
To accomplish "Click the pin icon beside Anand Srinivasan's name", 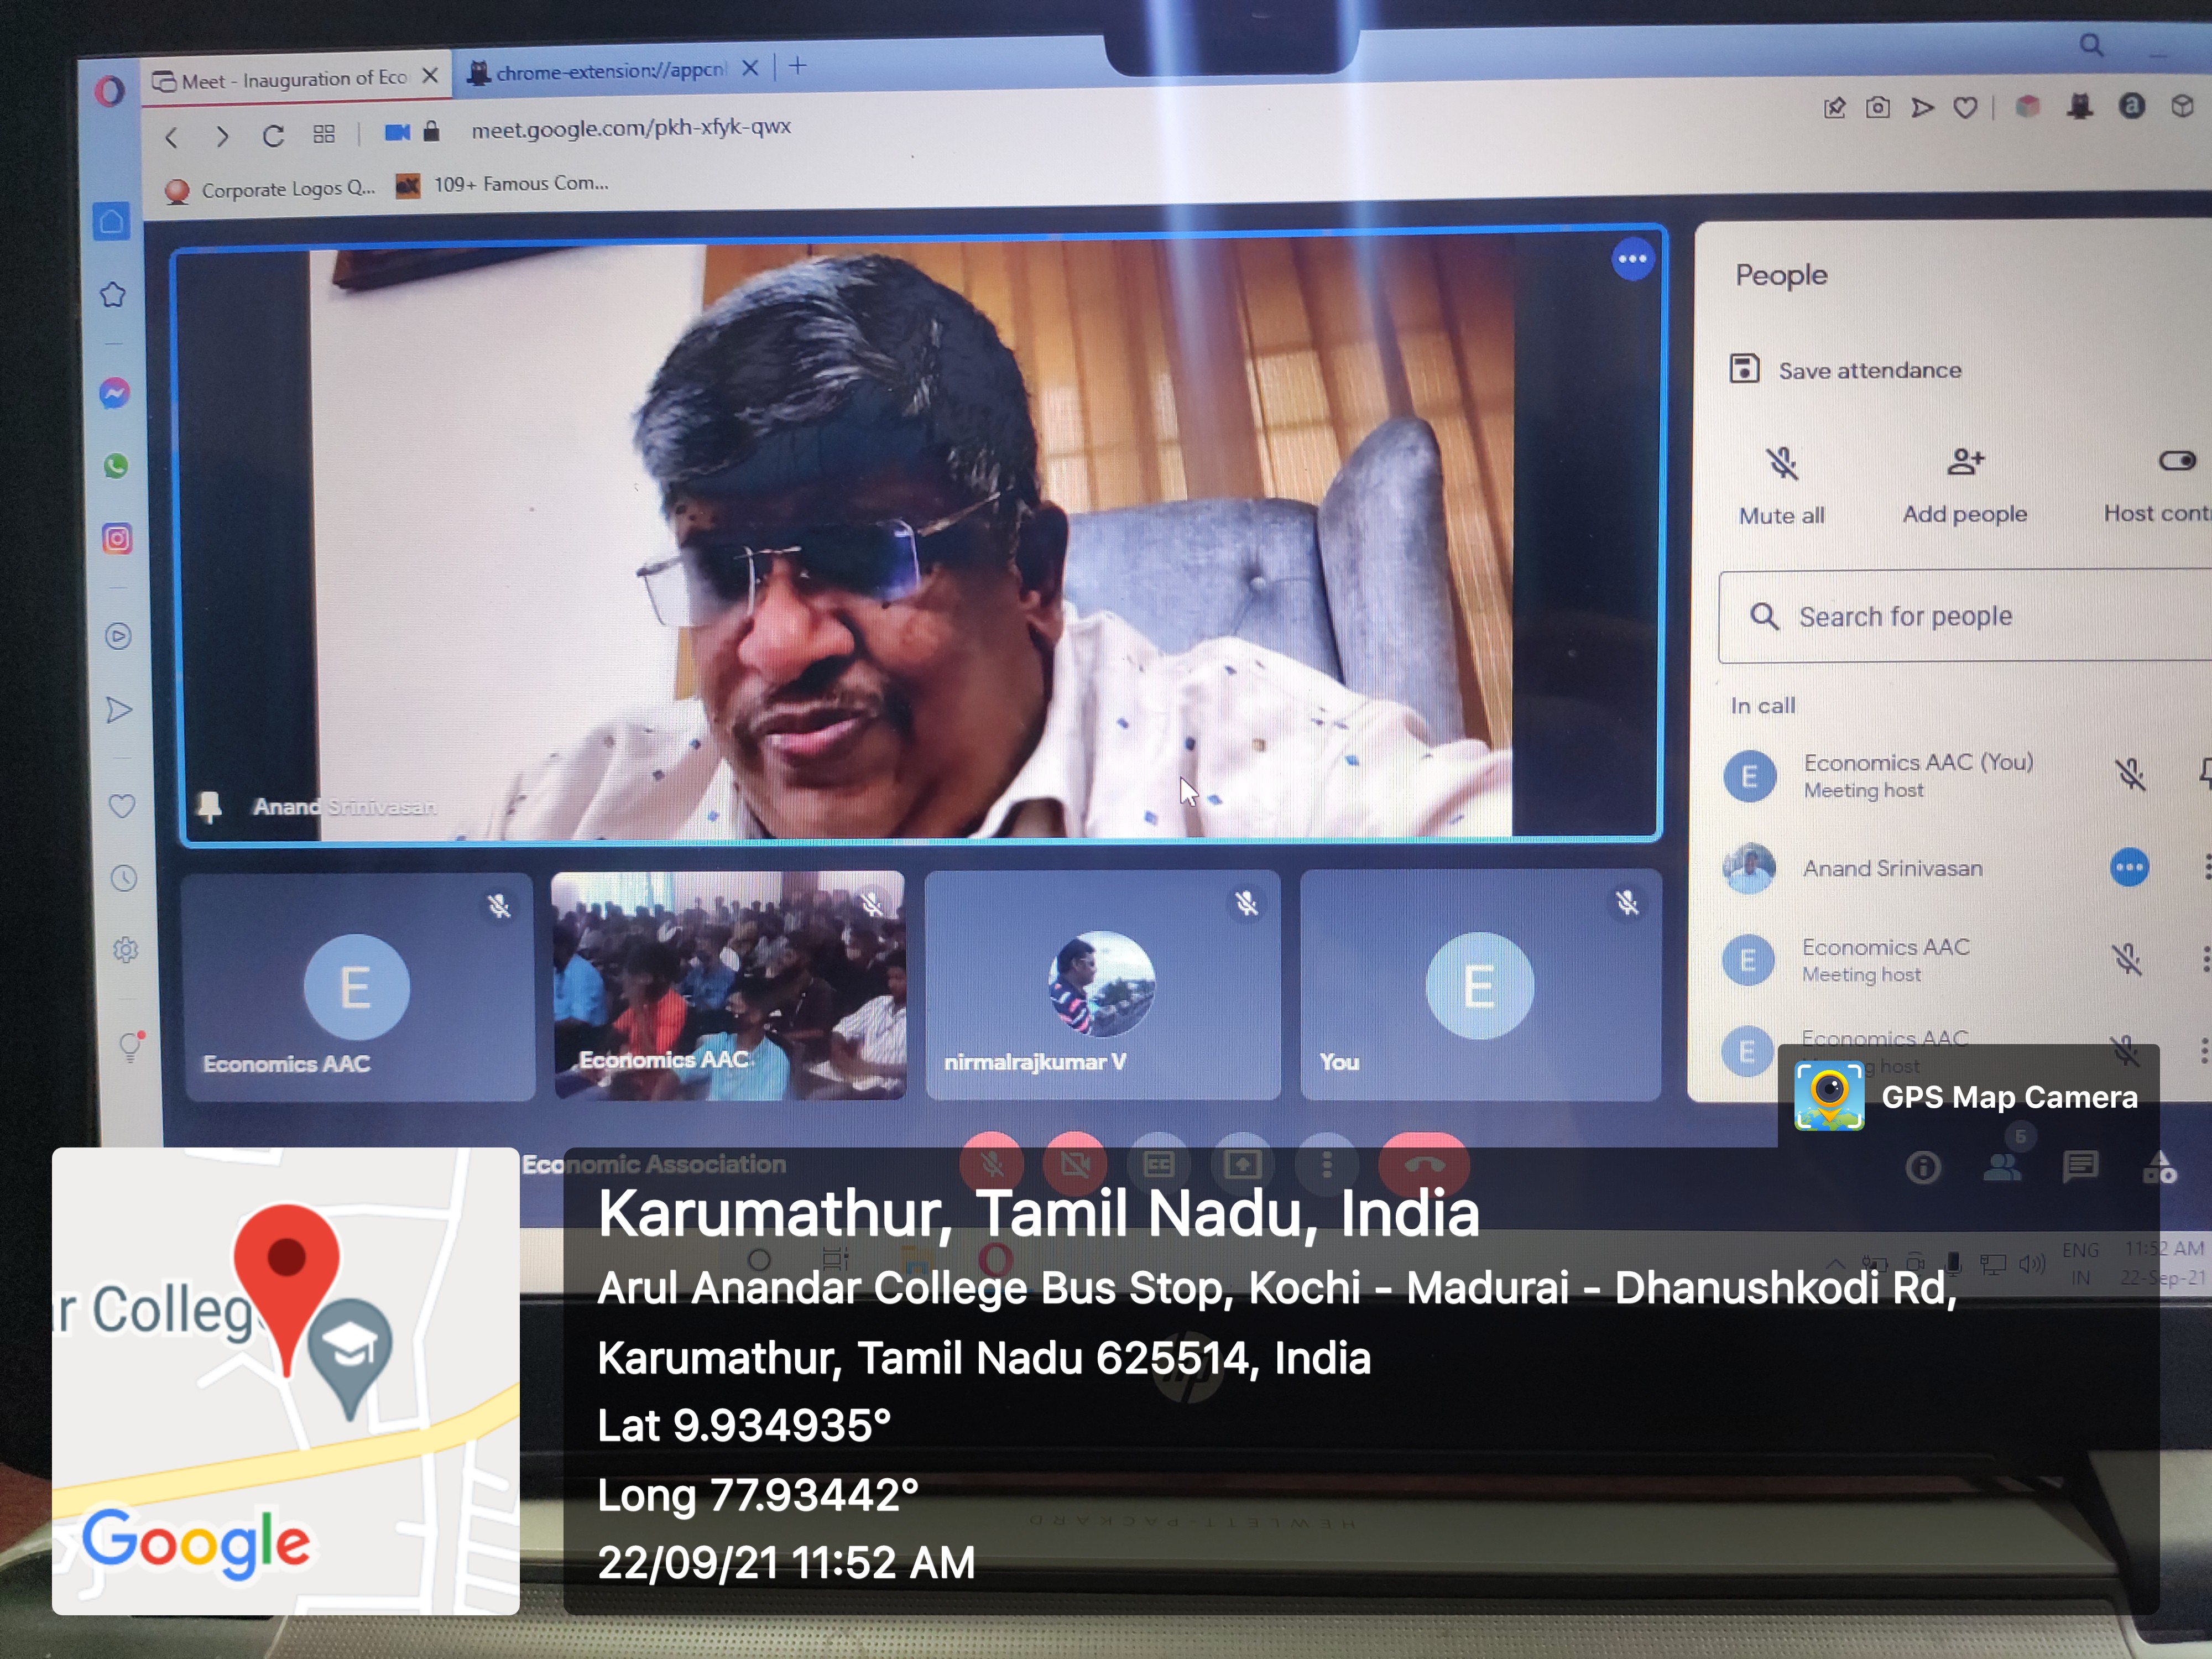I will click(x=209, y=806).
